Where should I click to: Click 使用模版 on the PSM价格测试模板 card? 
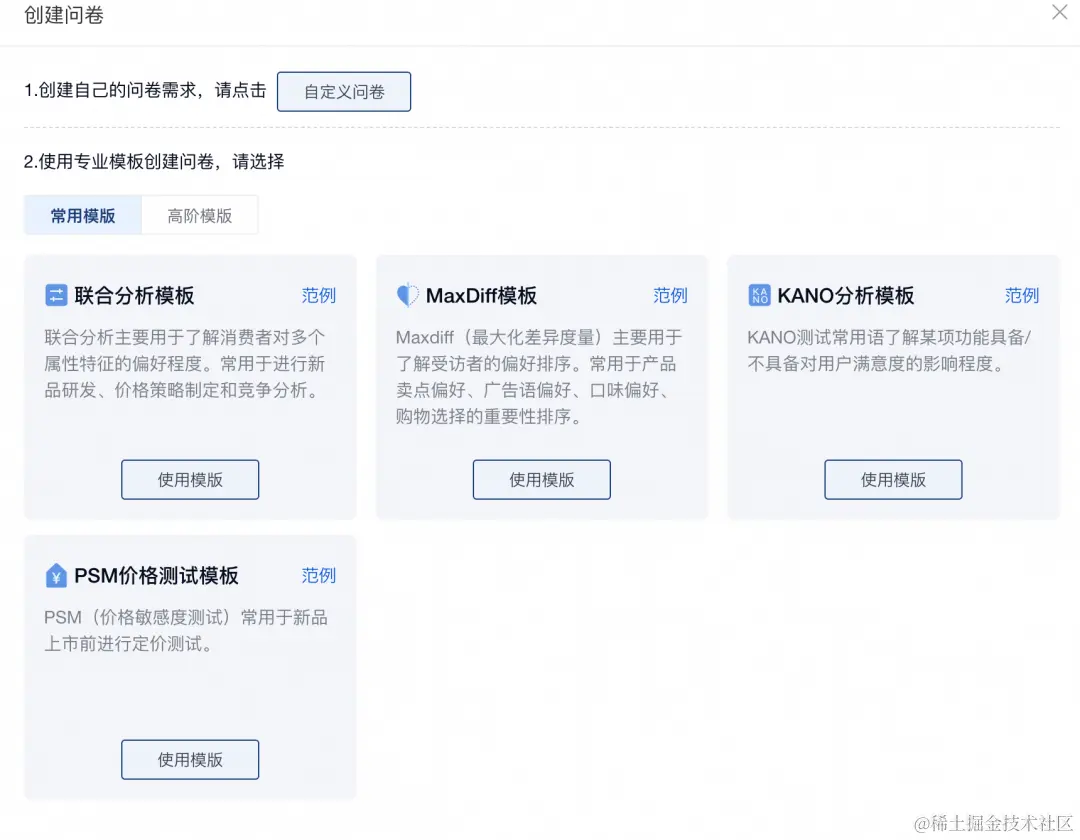click(190, 759)
